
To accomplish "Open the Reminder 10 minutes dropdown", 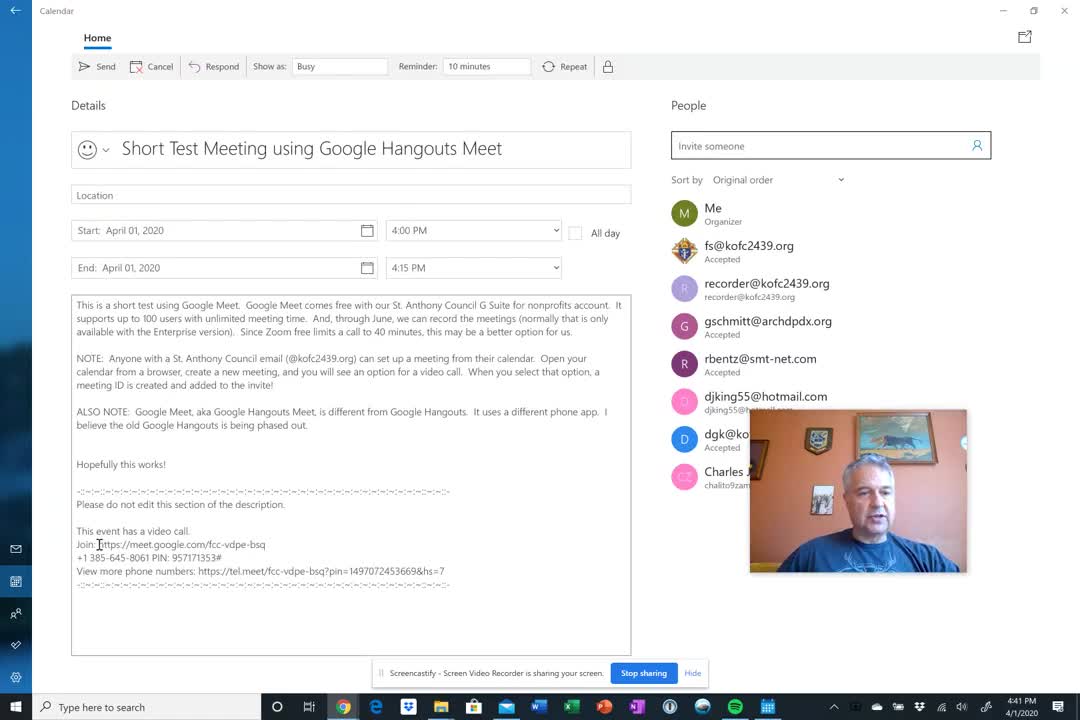I will 486,67.
